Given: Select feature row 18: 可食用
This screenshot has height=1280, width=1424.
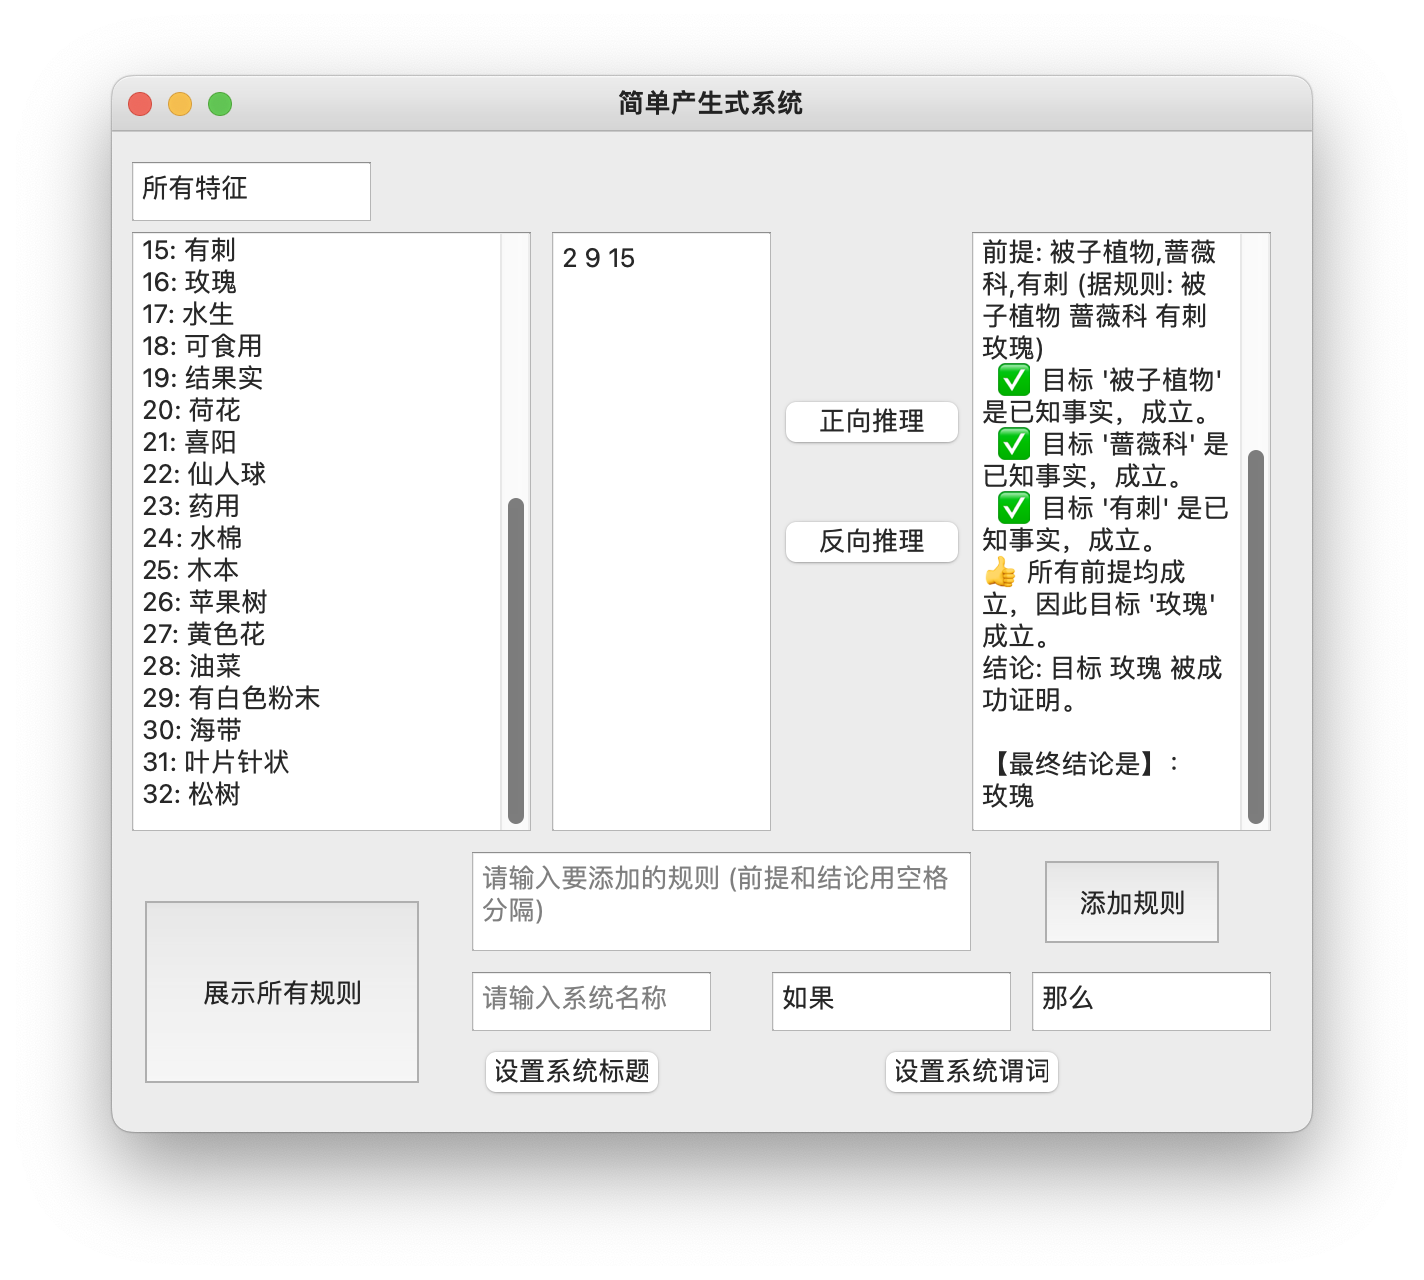Looking at the screenshot, I should (x=202, y=346).
